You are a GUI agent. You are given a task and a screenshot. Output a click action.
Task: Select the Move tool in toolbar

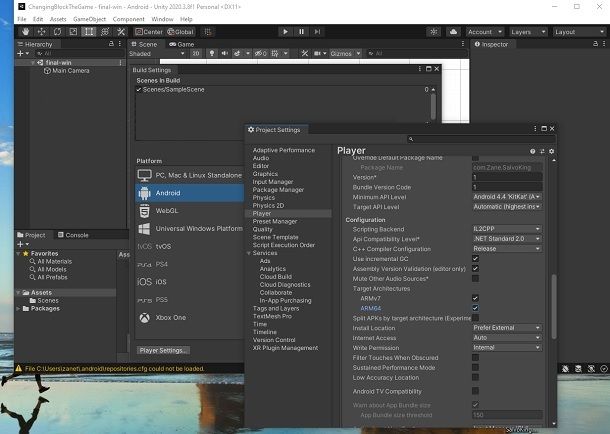tap(42, 32)
